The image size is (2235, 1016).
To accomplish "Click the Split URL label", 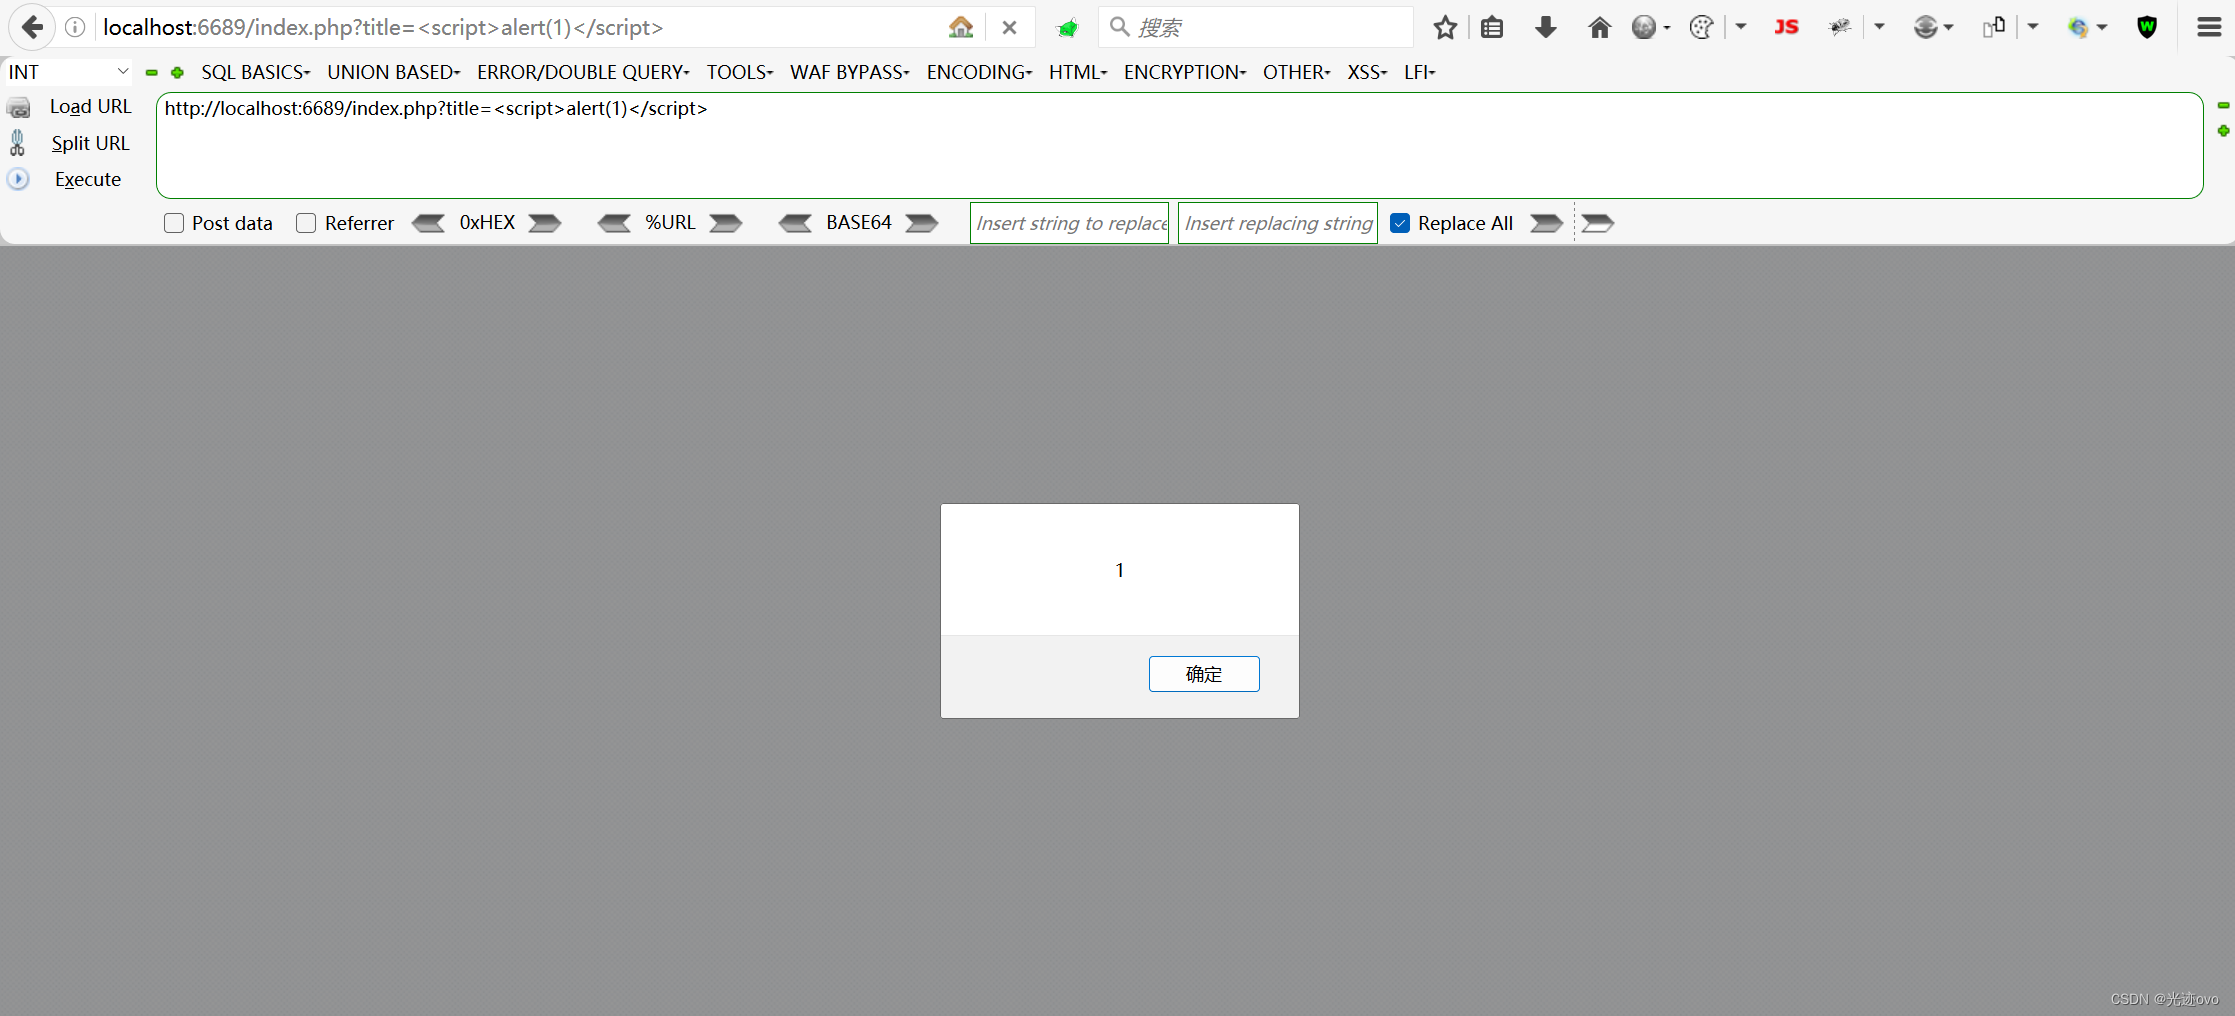I will coord(90,143).
